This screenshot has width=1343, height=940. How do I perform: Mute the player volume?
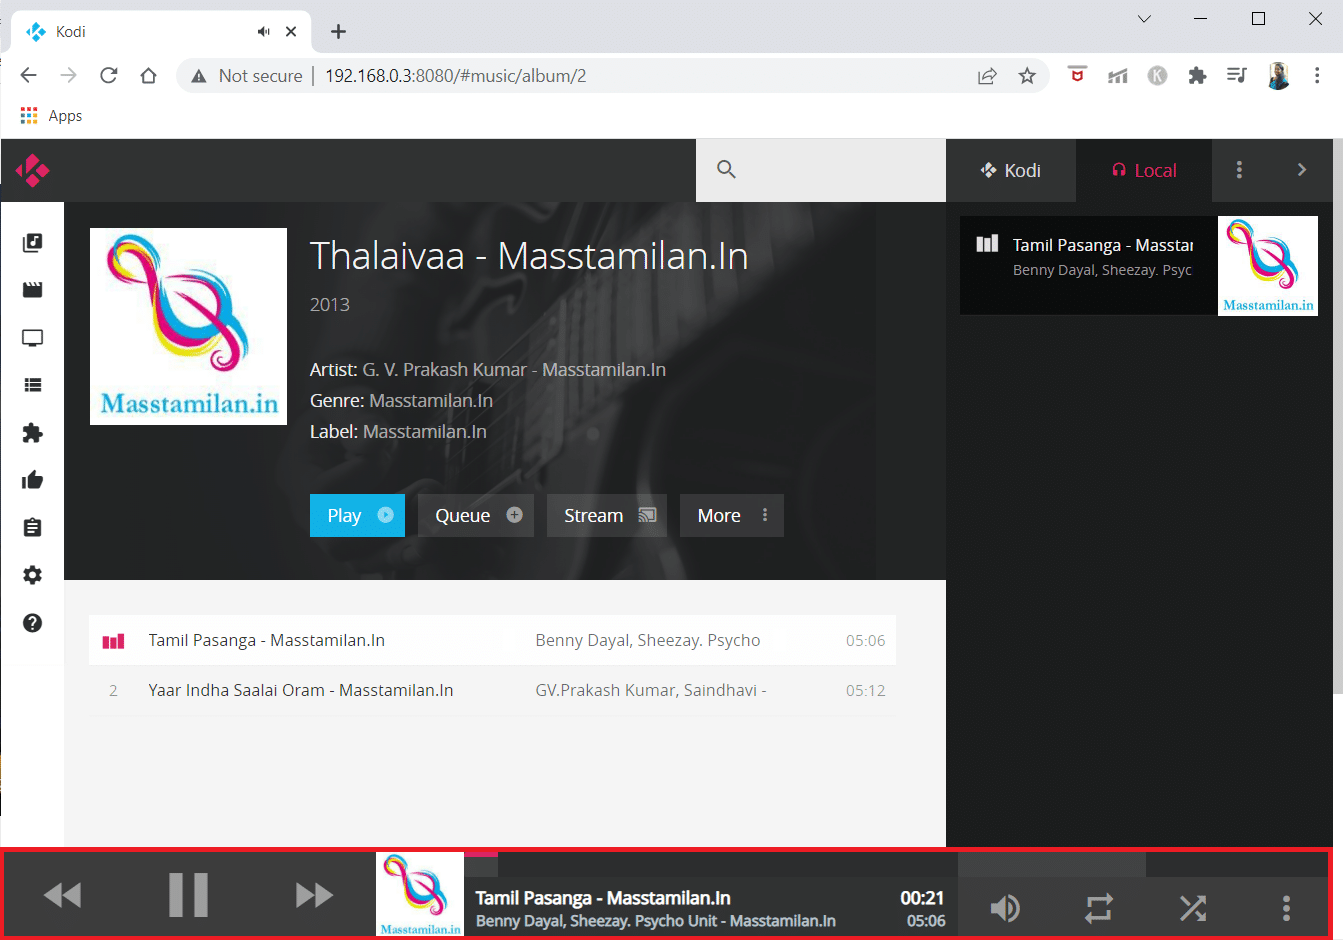pos(1005,908)
